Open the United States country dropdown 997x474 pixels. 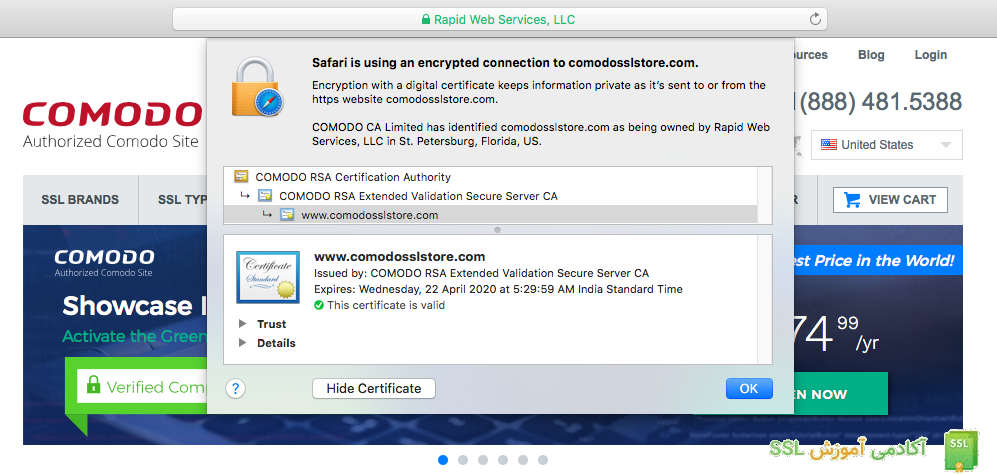point(887,144)
